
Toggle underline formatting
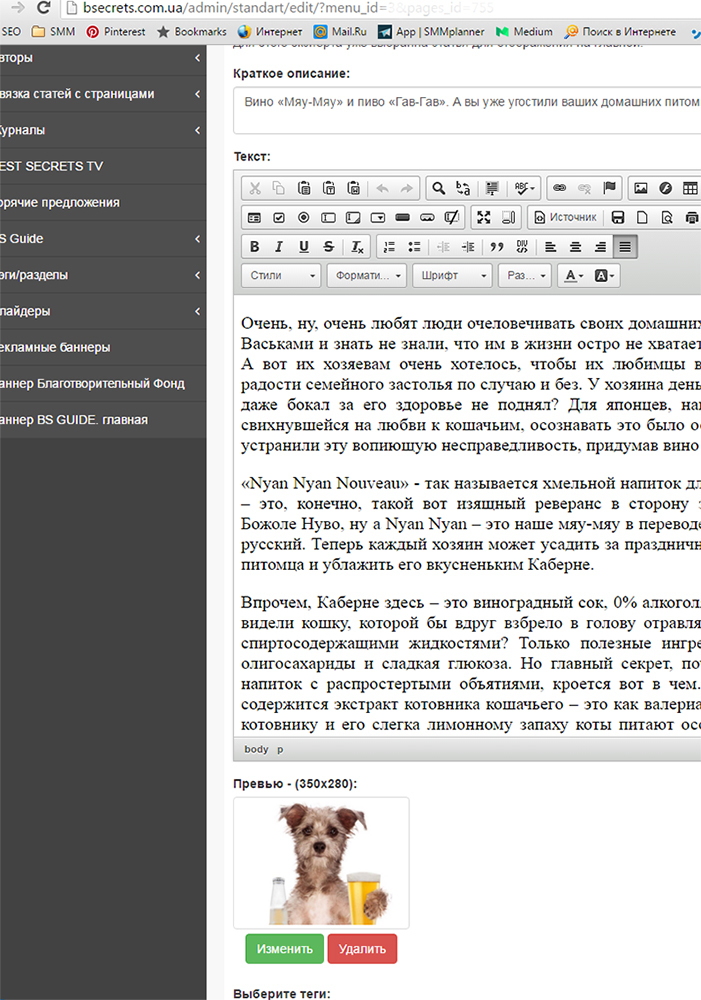tap(303, 247)
